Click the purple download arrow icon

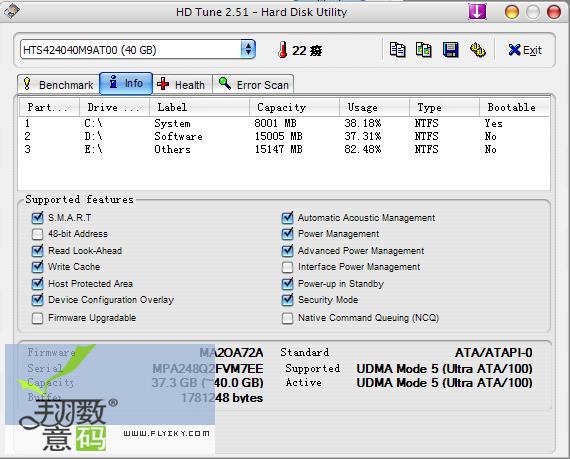[x=477, y=12]
